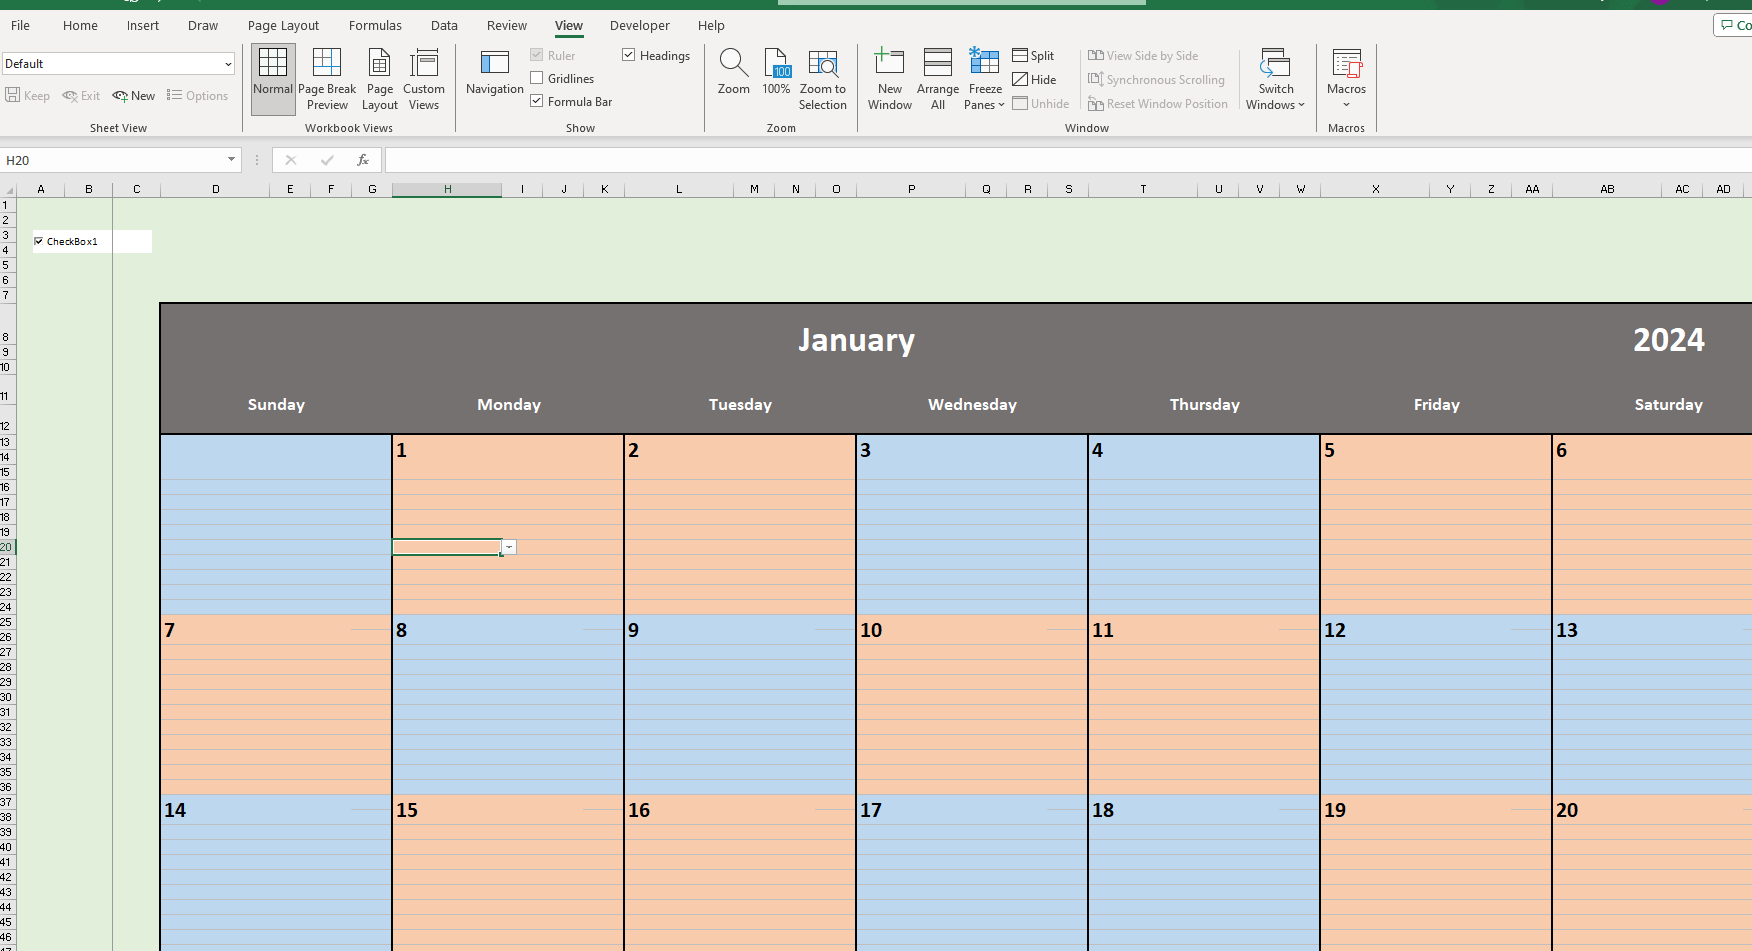Open sheet view Options
Viewport: 1752px width, 951px height.
tap(198, 96)
